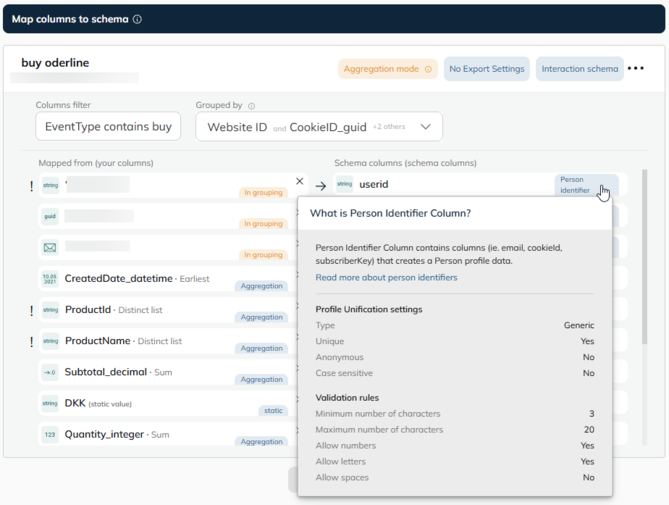669x505 pixels.
Task: Click the info icon beside Grouped by label
Action: click(x=251, y=106)
